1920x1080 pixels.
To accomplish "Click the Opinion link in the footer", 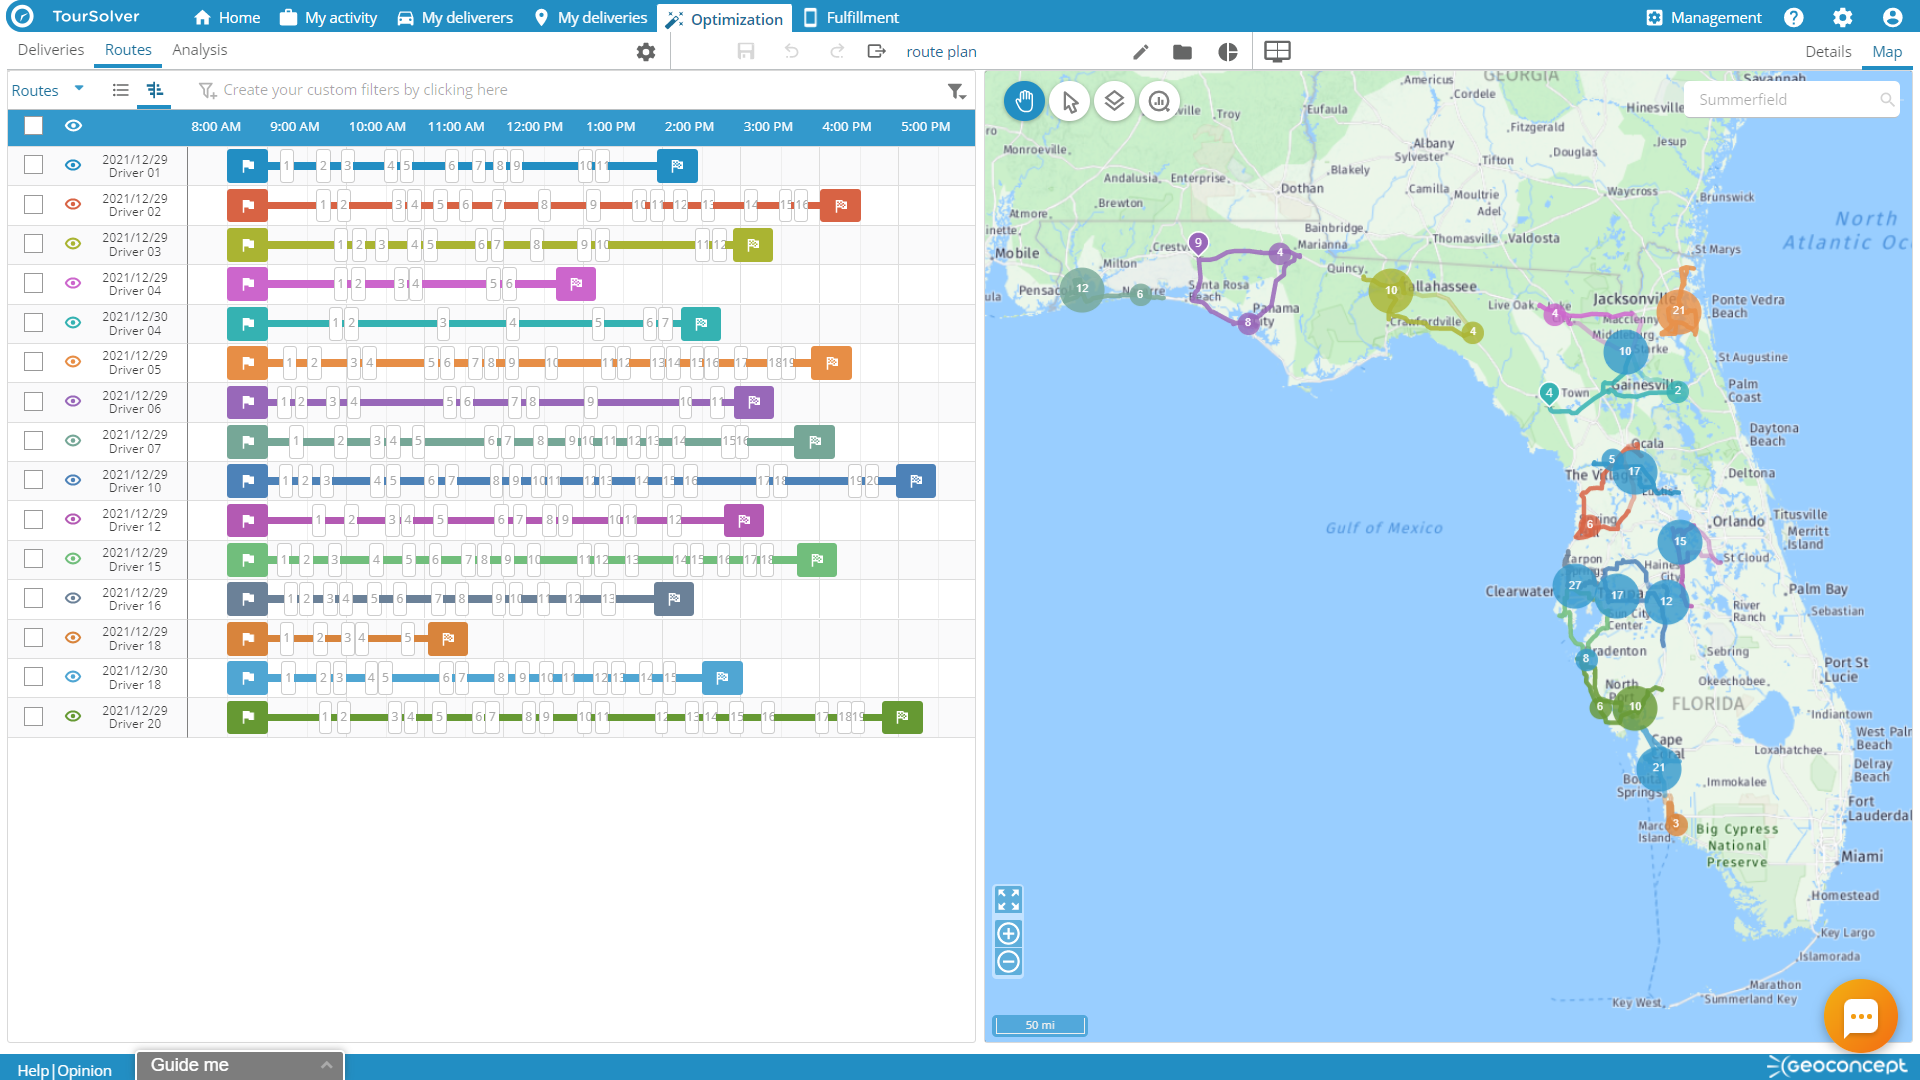I will tap(84, 1070).
